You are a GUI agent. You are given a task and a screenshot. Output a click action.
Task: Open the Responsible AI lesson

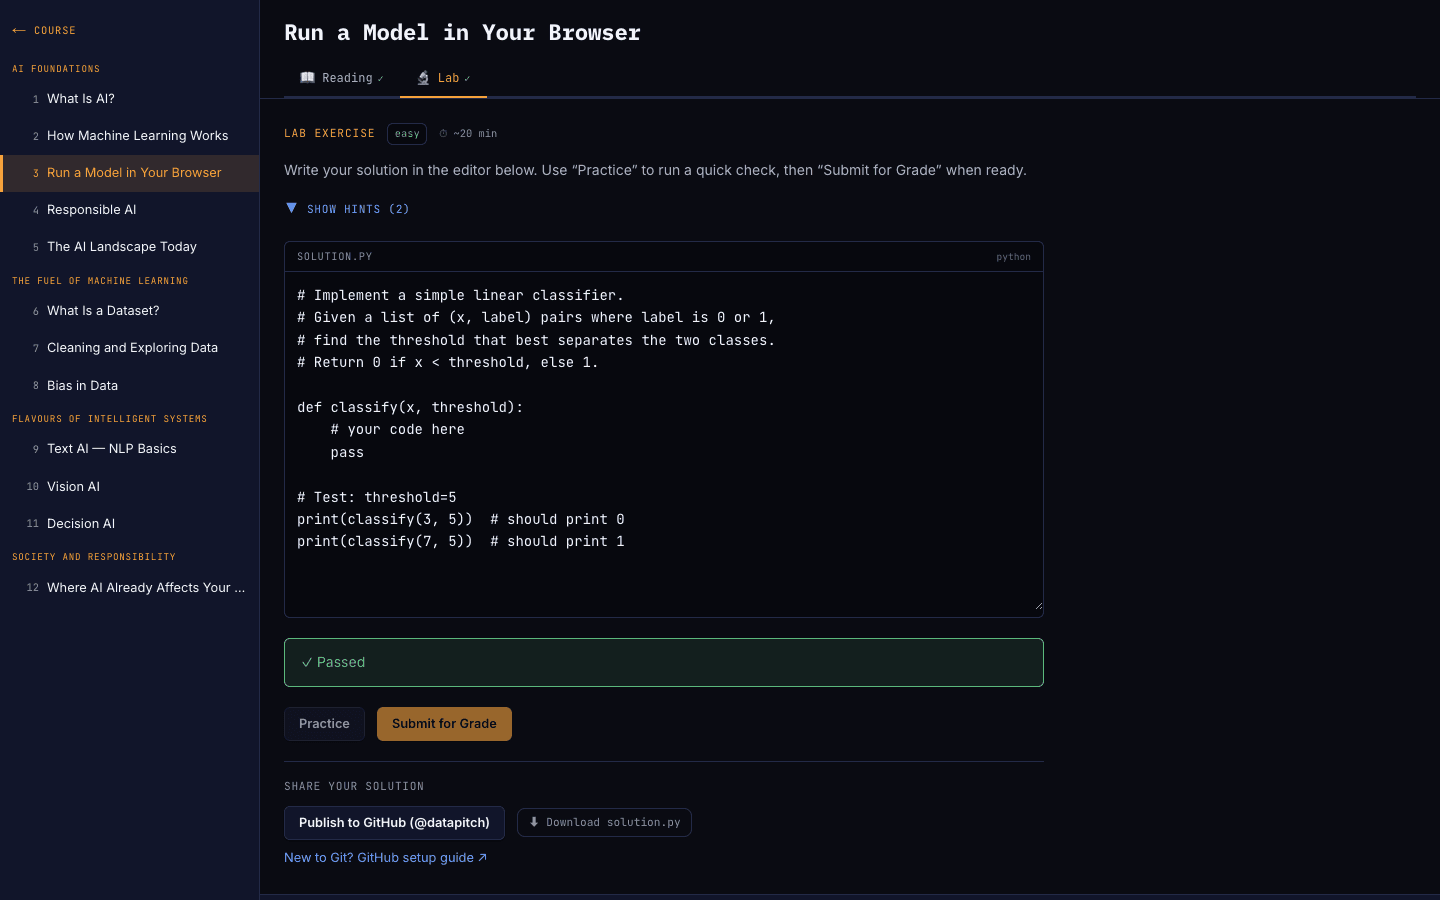(130, 210)
